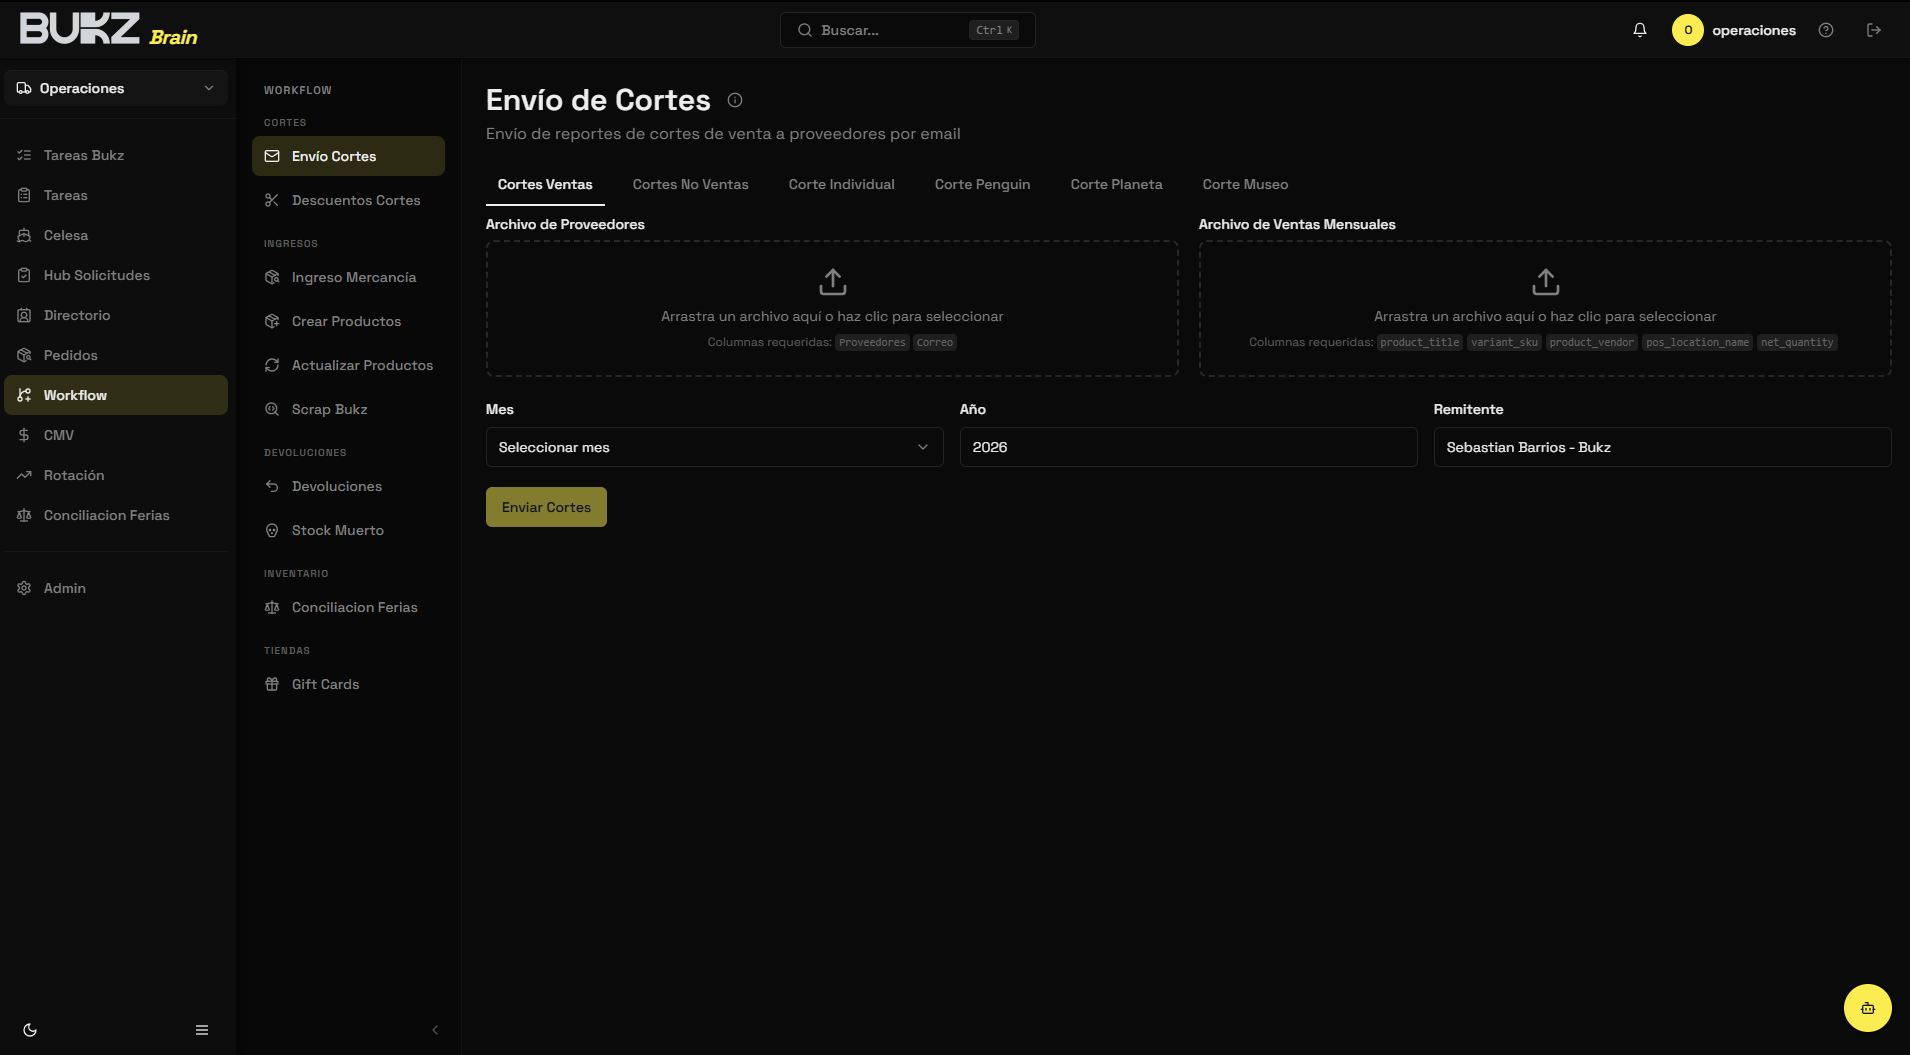The image size is (1910, 1055).
Task: Switch to the Cortes Ventas tab
Action: coord(545,185)
